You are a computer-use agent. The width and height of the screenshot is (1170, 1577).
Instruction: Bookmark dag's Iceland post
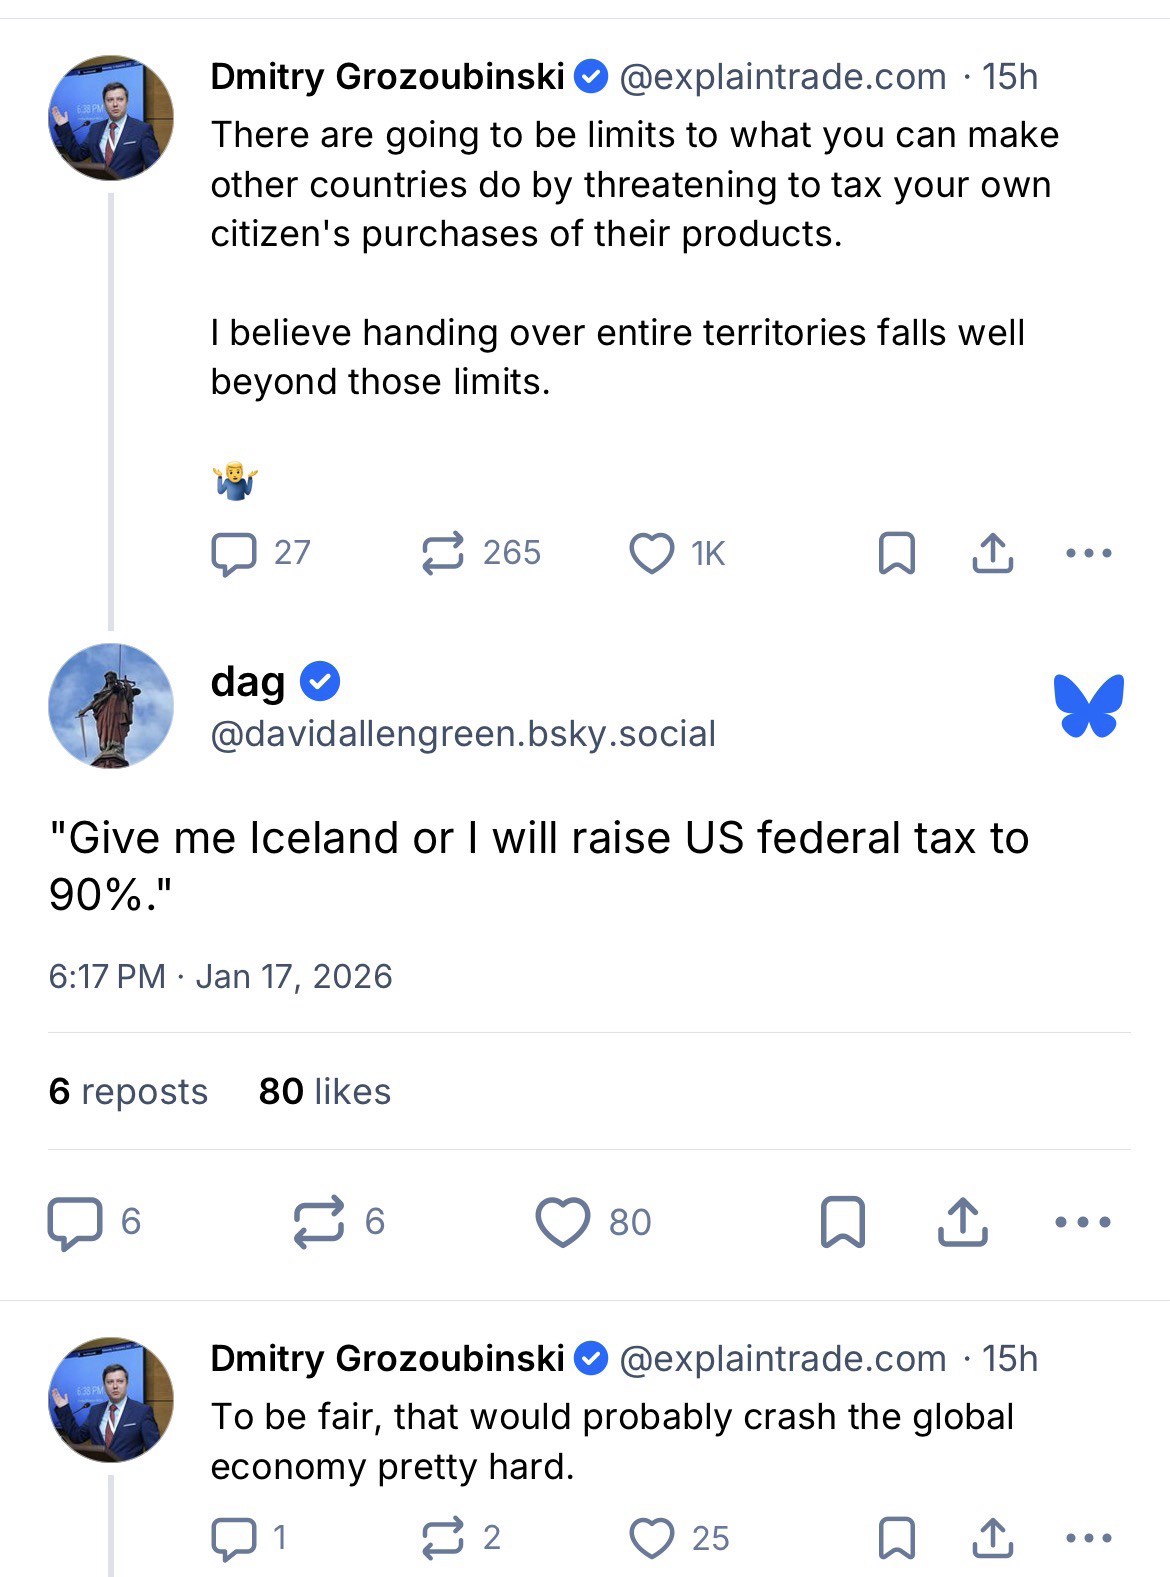point(842,1222)
